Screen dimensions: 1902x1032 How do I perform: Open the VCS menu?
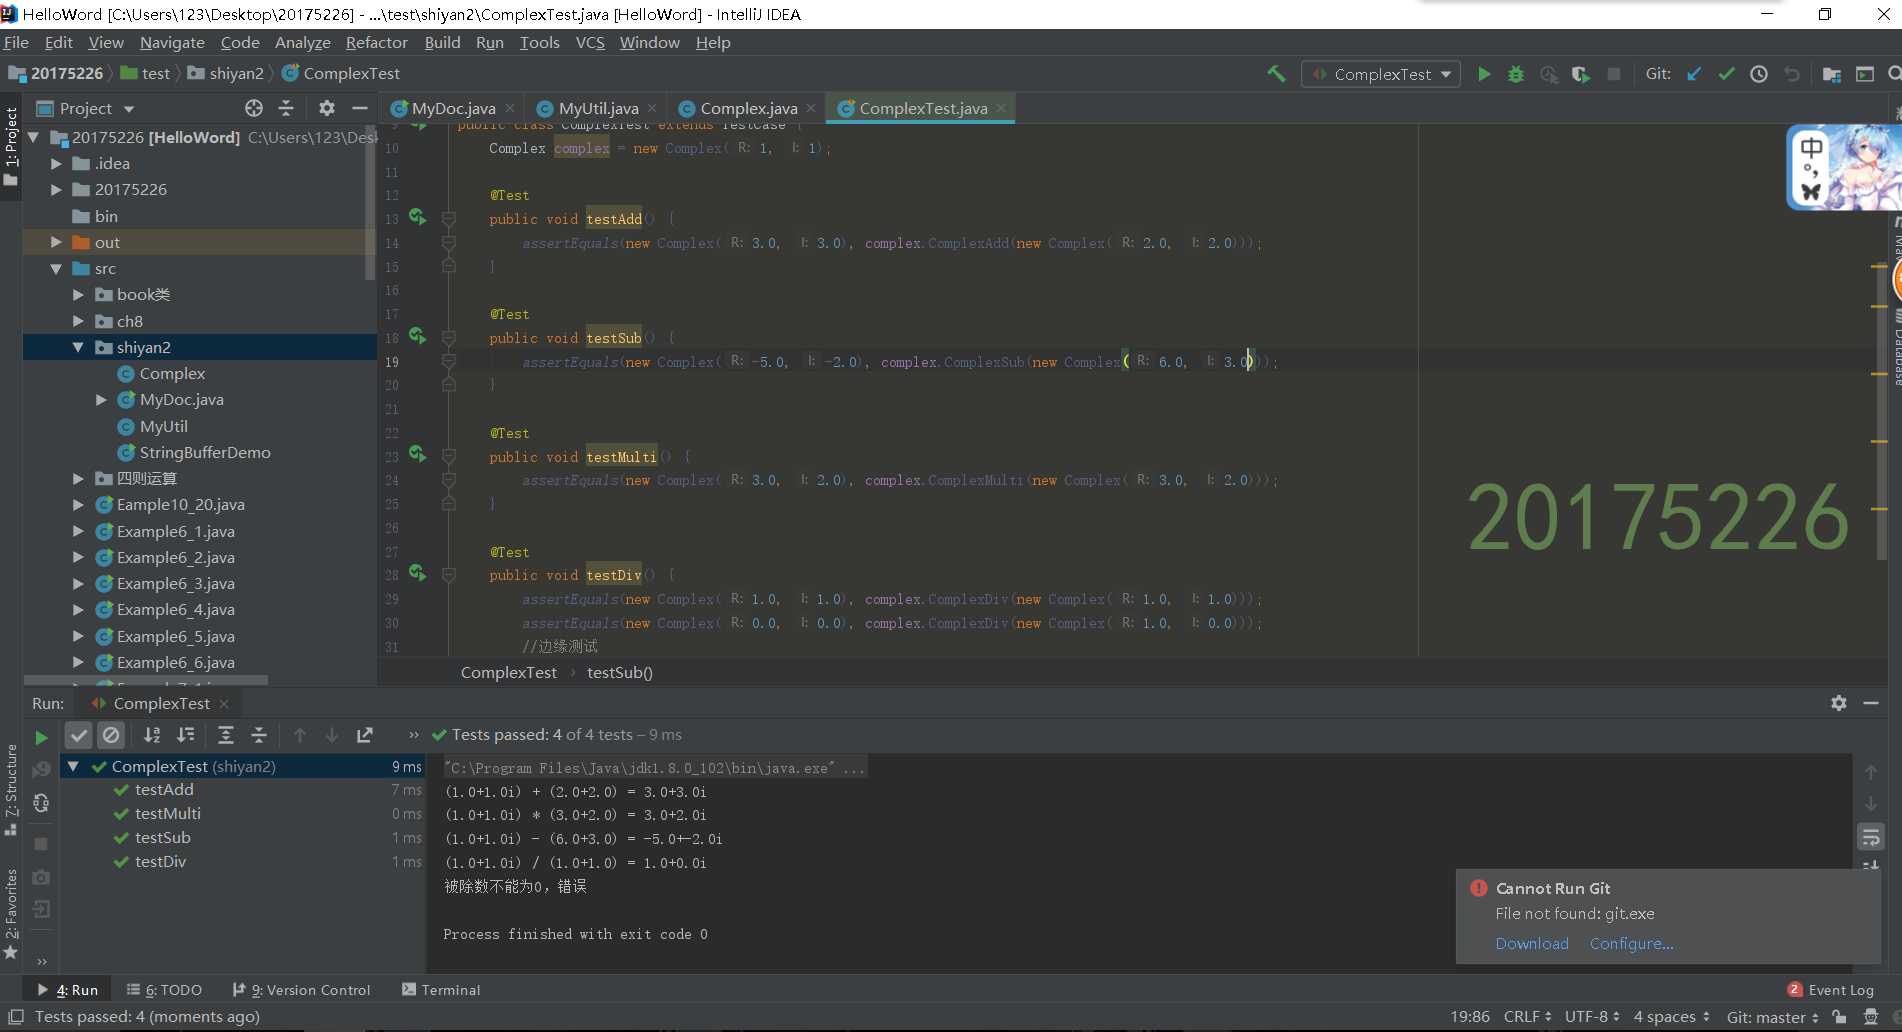tap(590, 42)
